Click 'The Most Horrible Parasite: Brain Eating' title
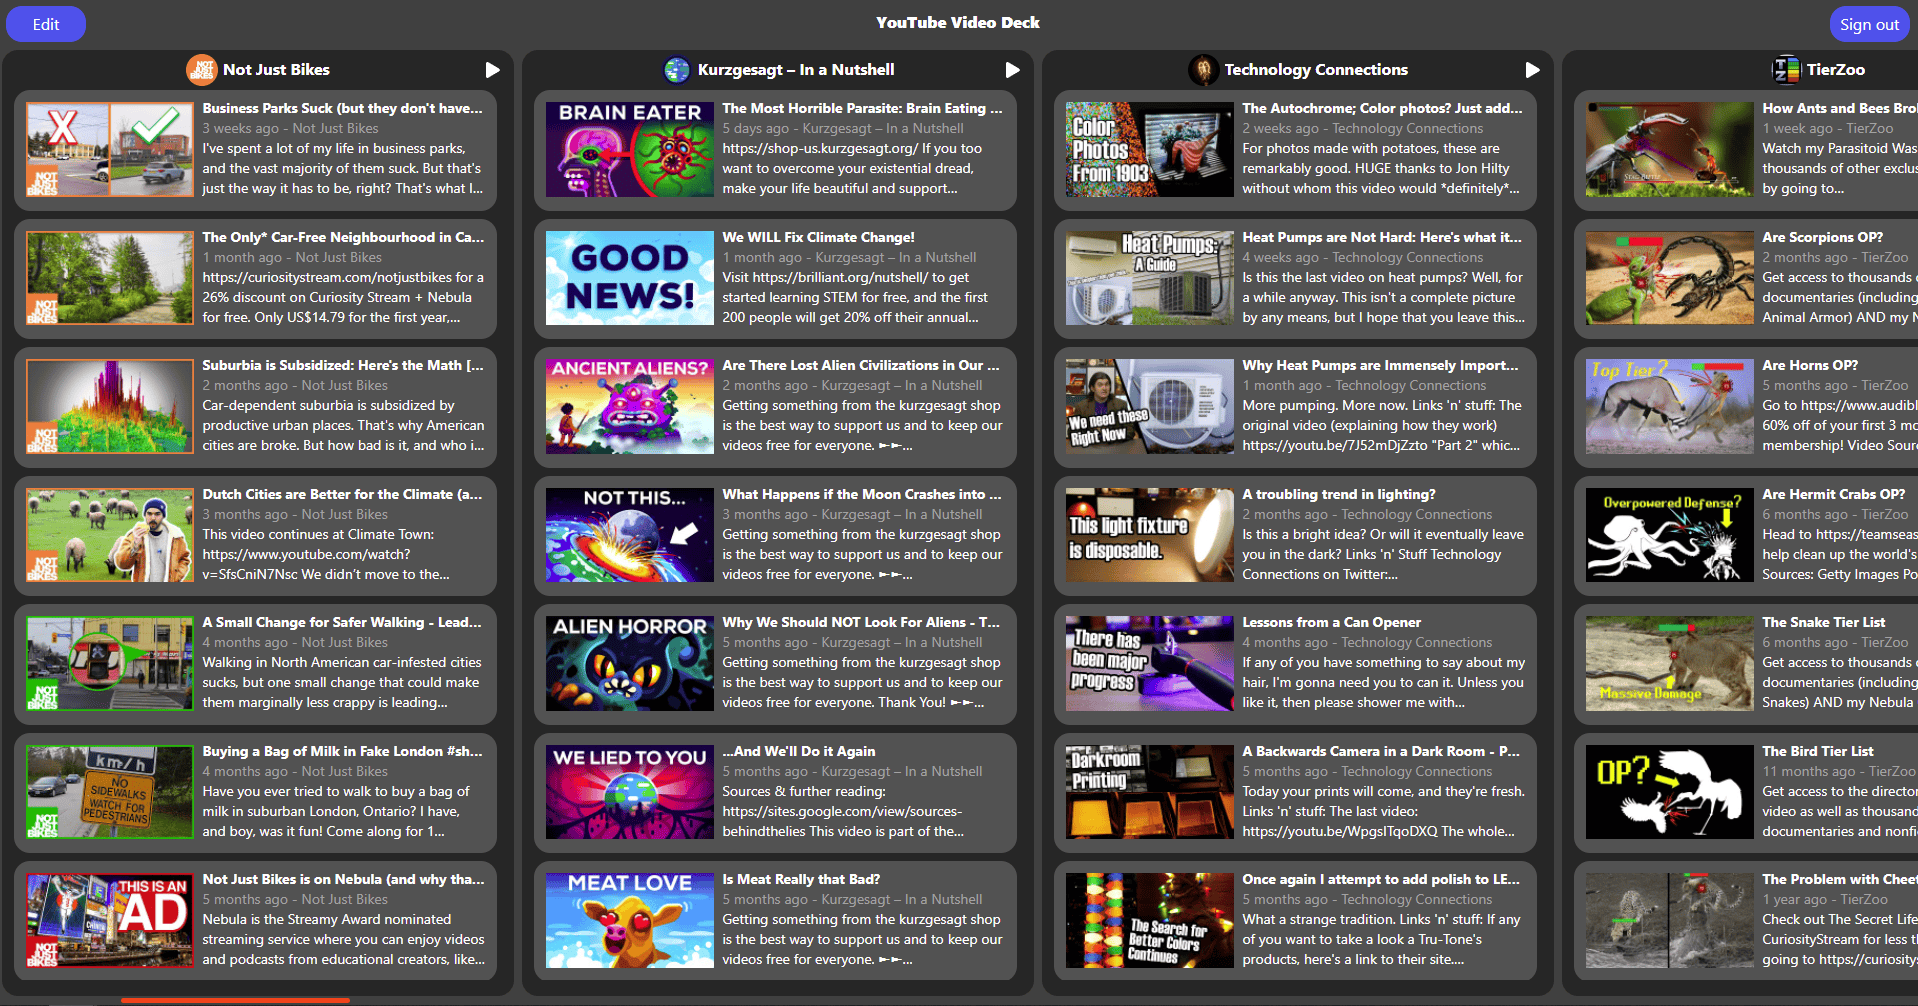 tap(862, 108)
